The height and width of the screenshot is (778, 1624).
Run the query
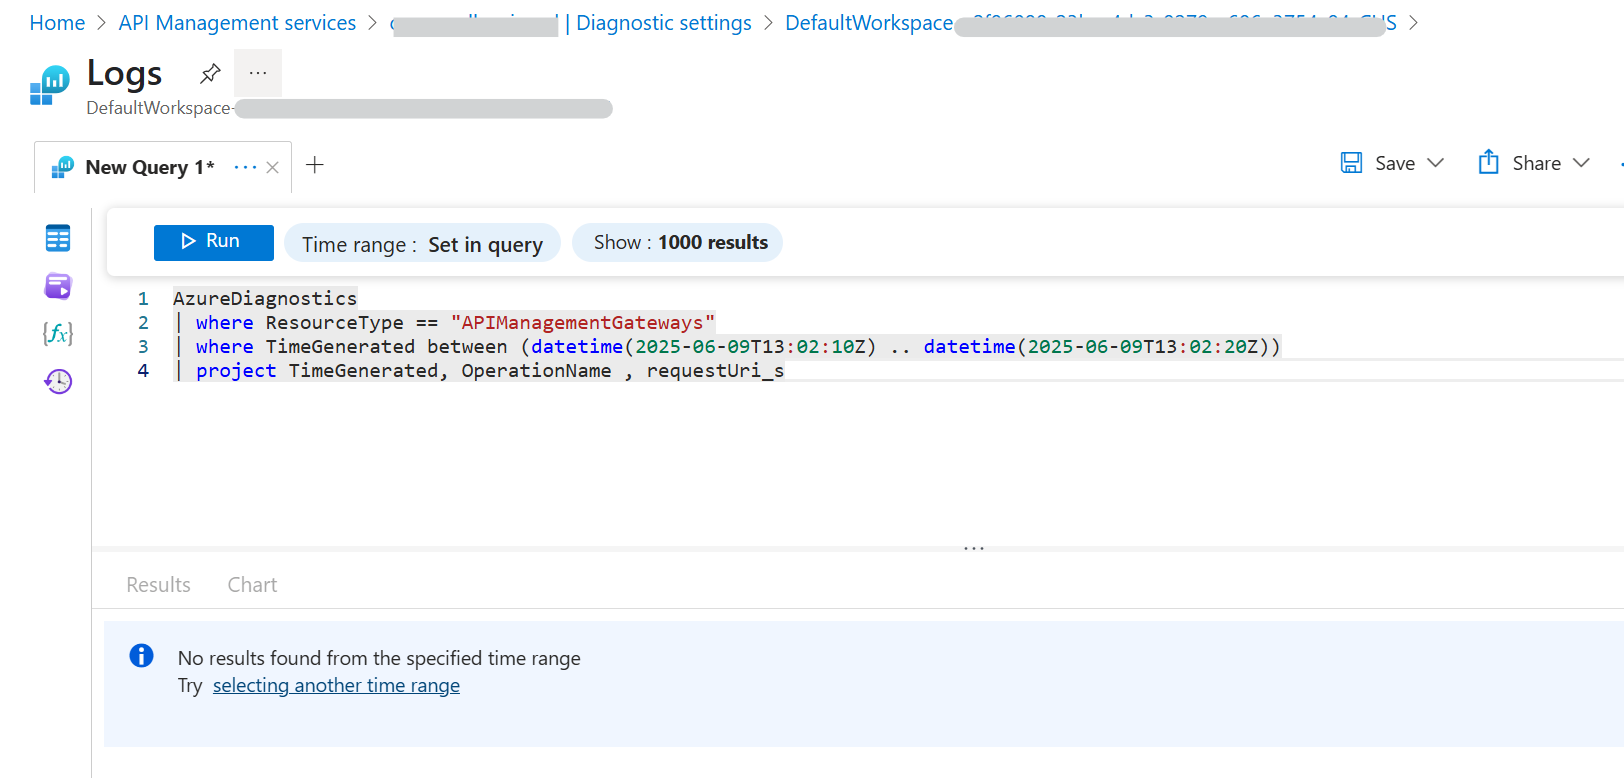click(x=214, y=242)
